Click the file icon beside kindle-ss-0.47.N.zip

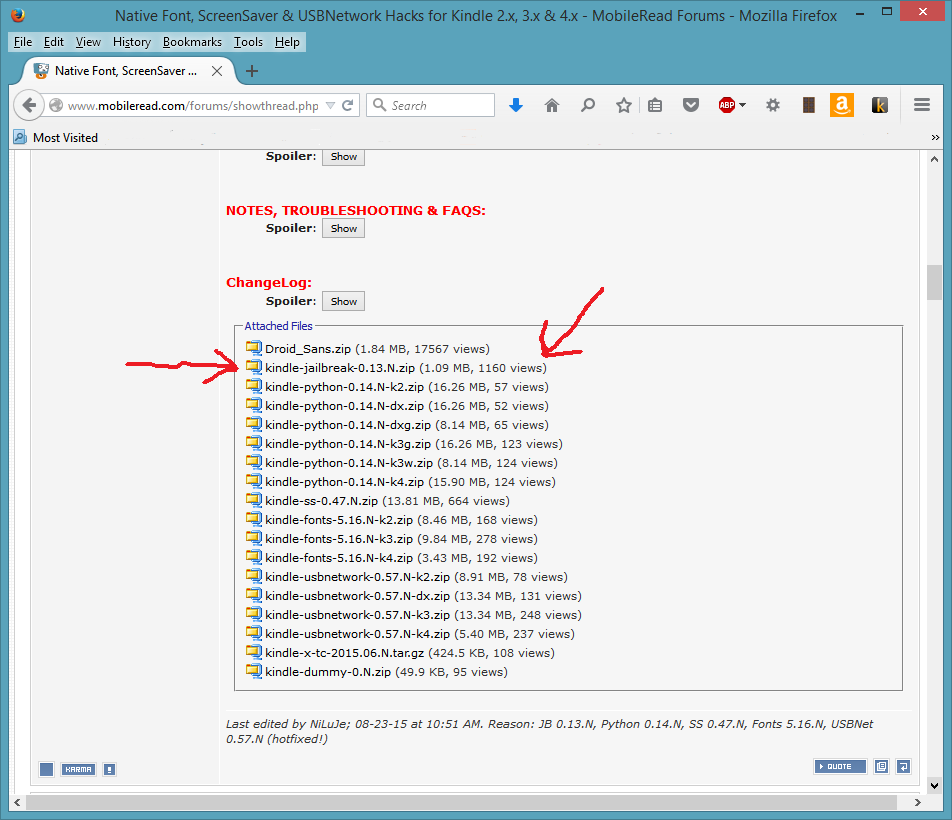(x=254, y=500)
